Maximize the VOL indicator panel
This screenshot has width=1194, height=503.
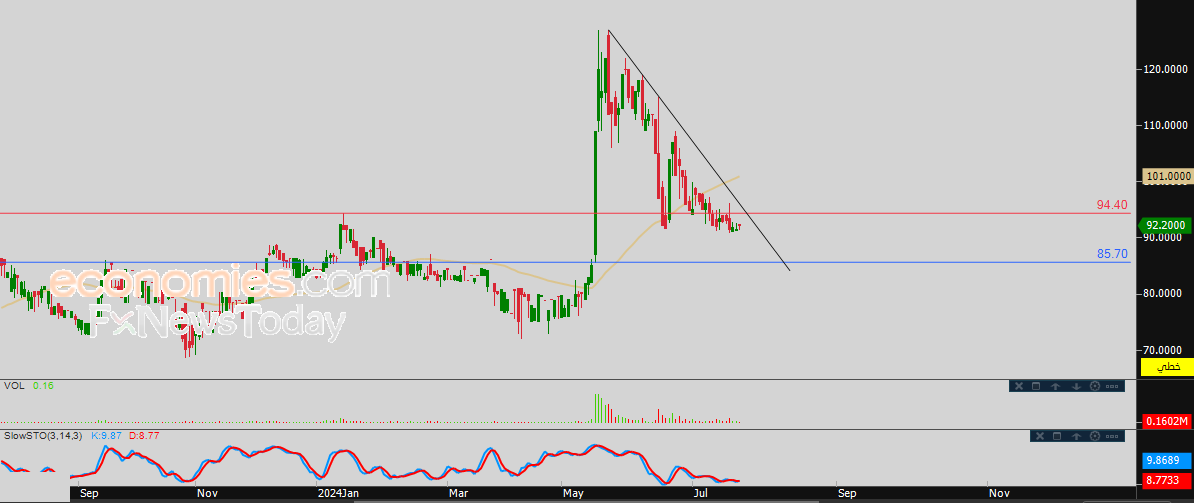tap(1036, 386)
